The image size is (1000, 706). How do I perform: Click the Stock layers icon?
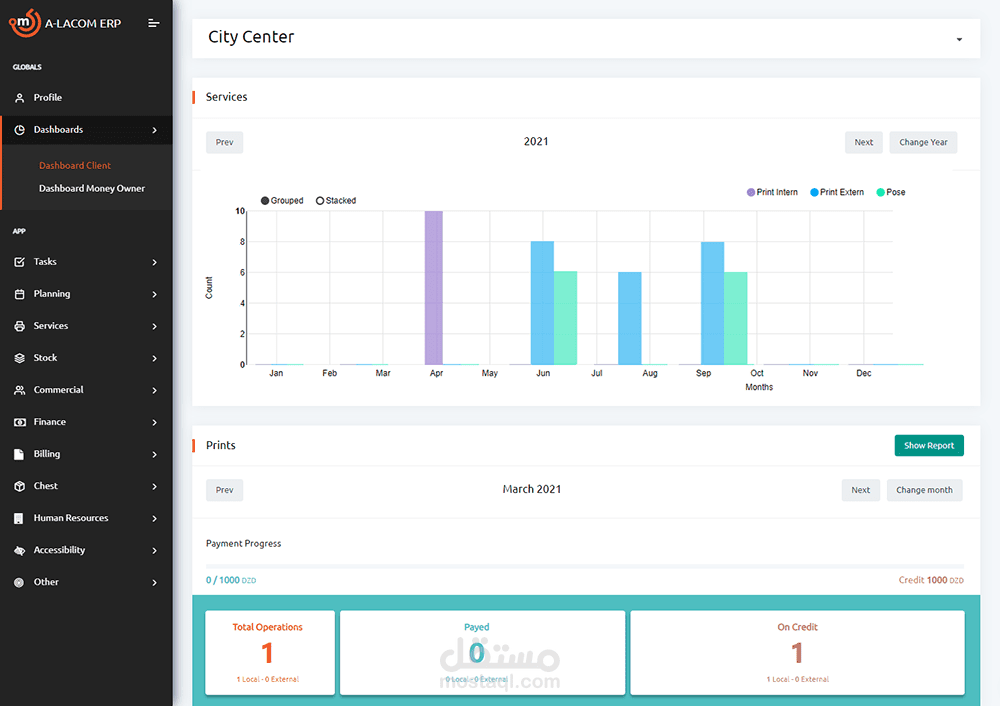(20, 358)
